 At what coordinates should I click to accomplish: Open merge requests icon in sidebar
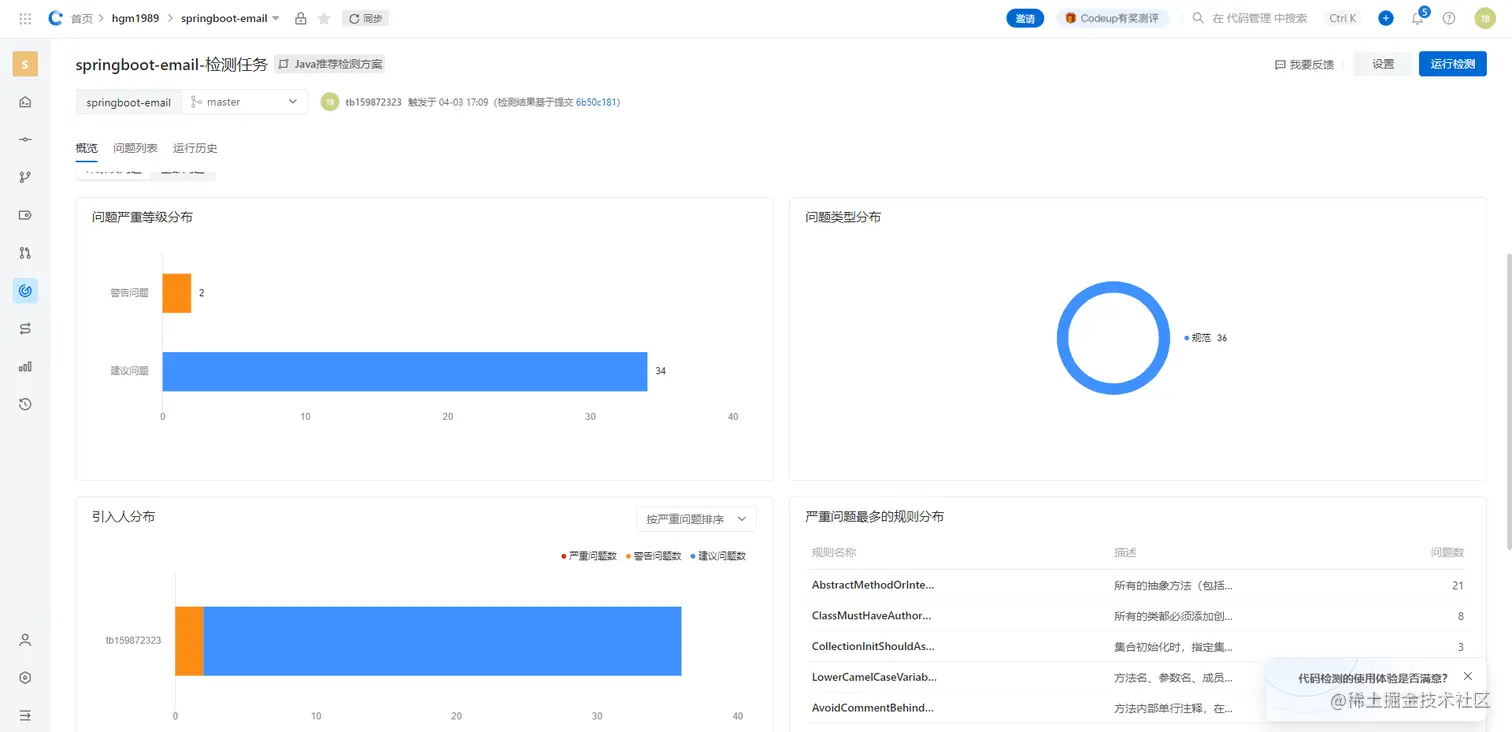pos(25,253)
